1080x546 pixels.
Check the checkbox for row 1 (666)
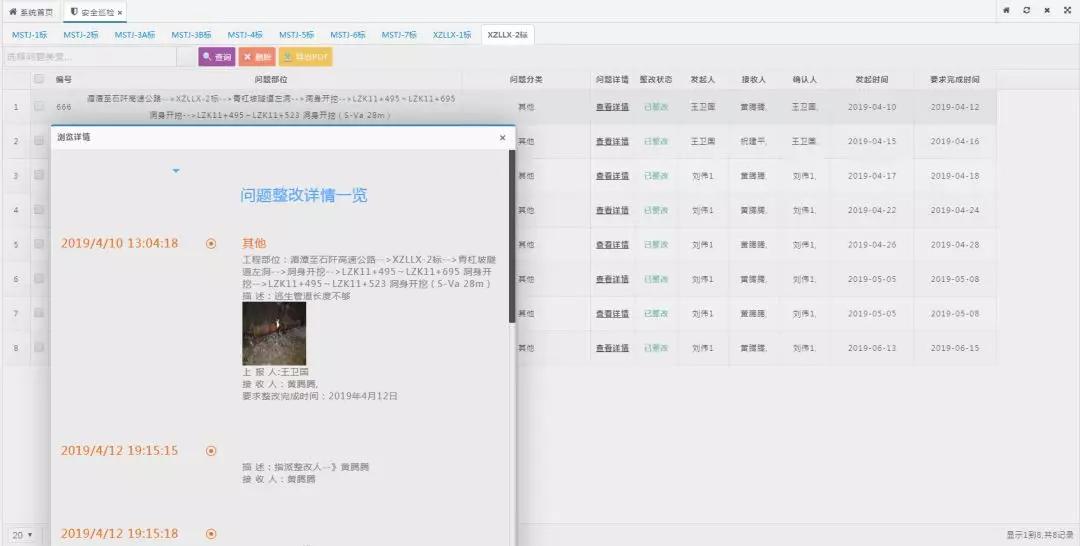(x=39, y=107)
